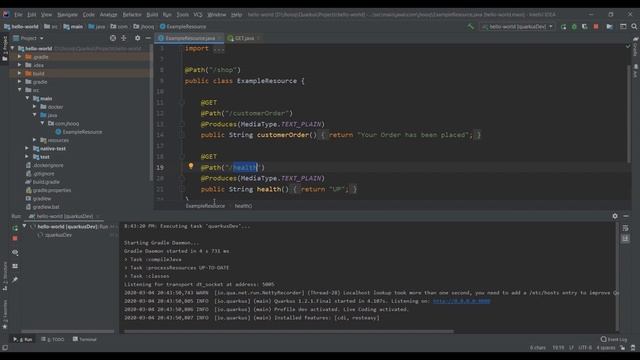Click the console horizontal scrollbar

[289, 331]
